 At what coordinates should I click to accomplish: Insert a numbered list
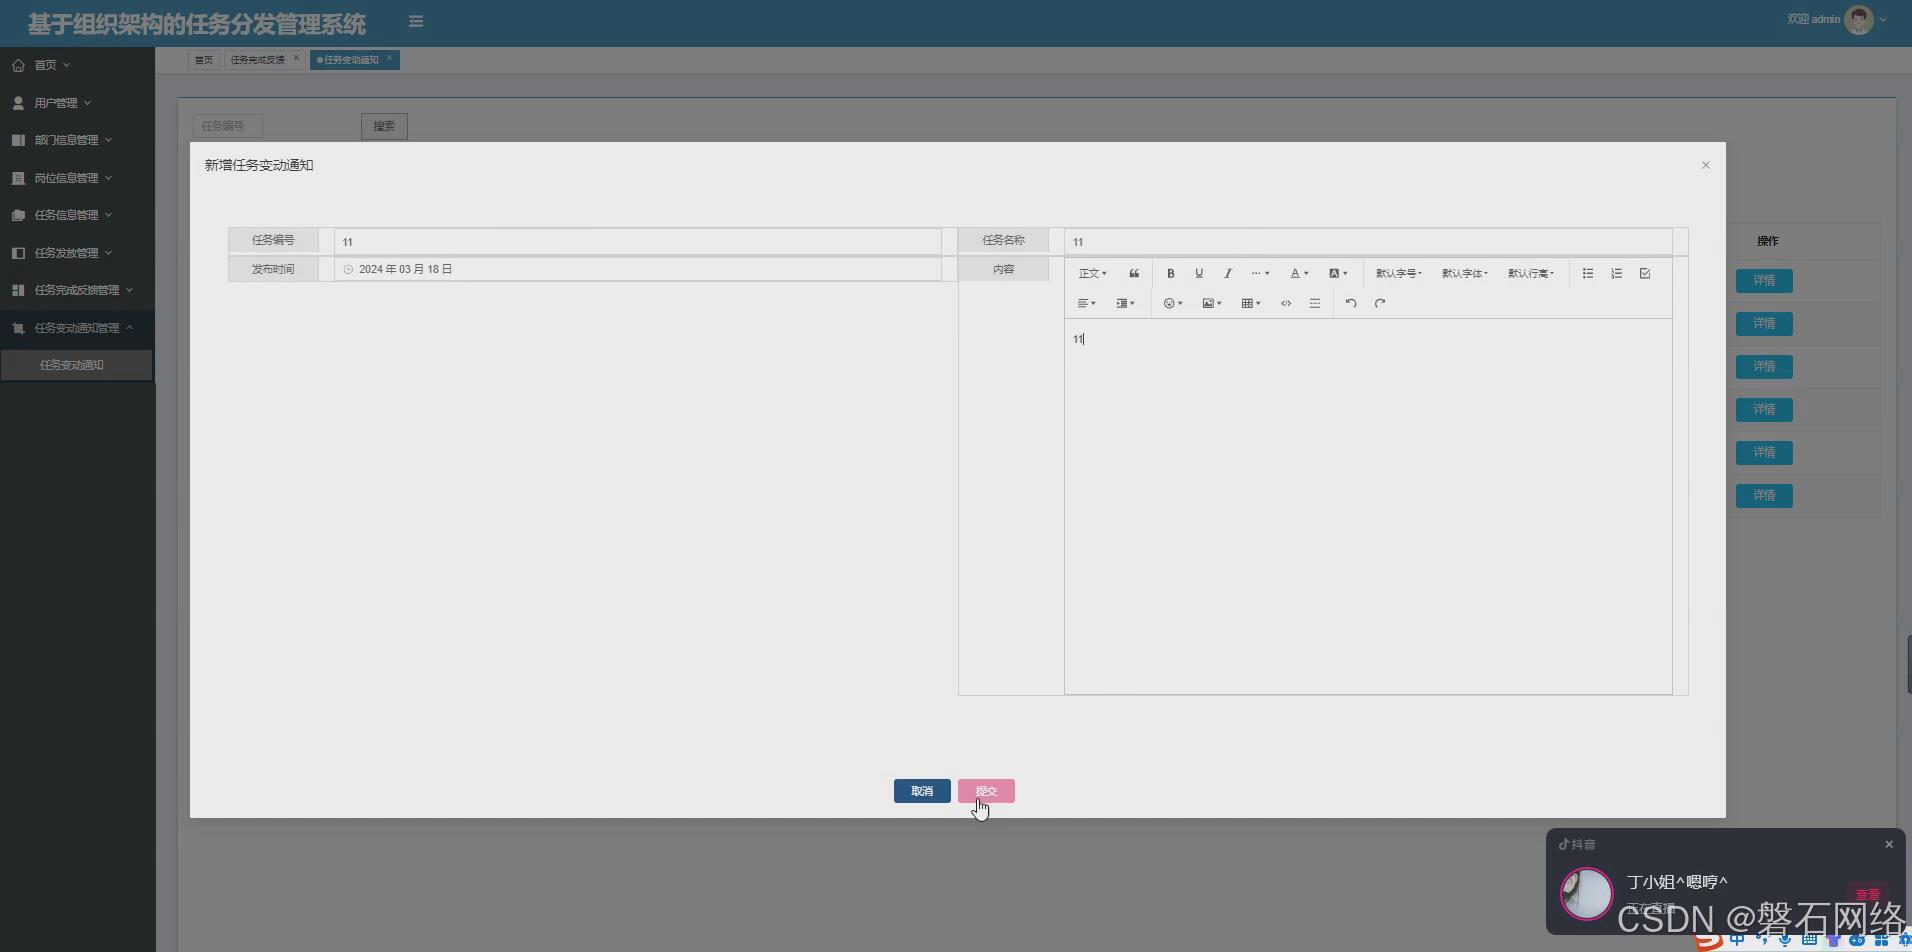coord(1616,273)
